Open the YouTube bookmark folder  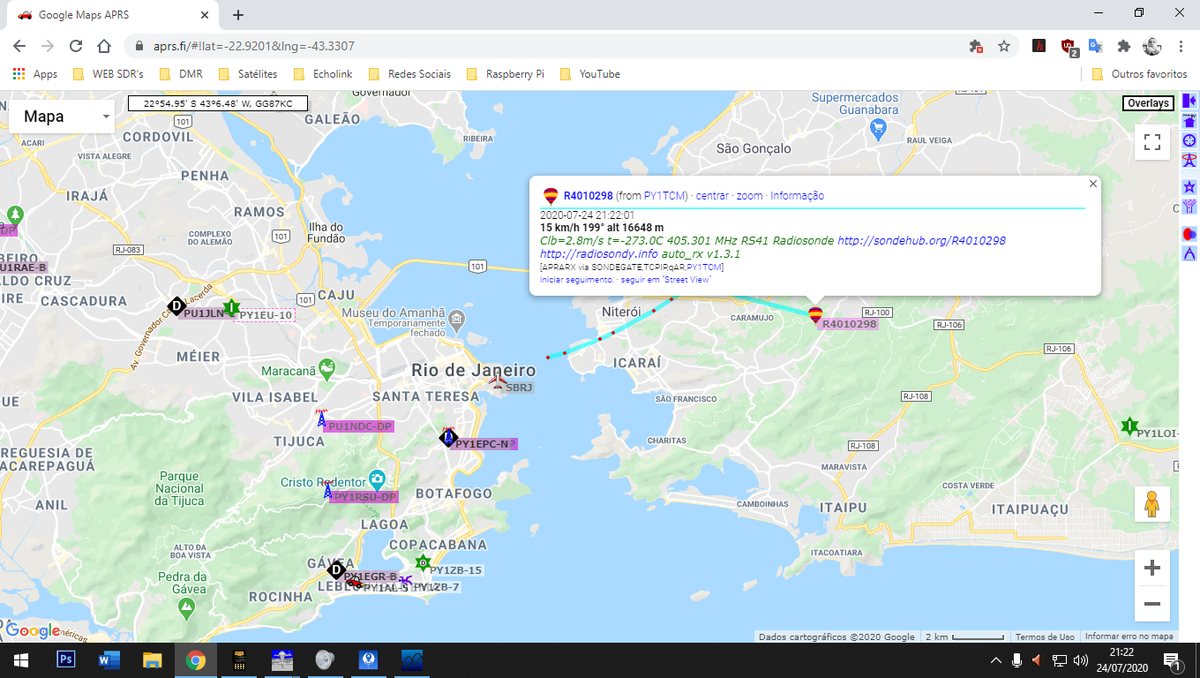(x=590, y=74)
